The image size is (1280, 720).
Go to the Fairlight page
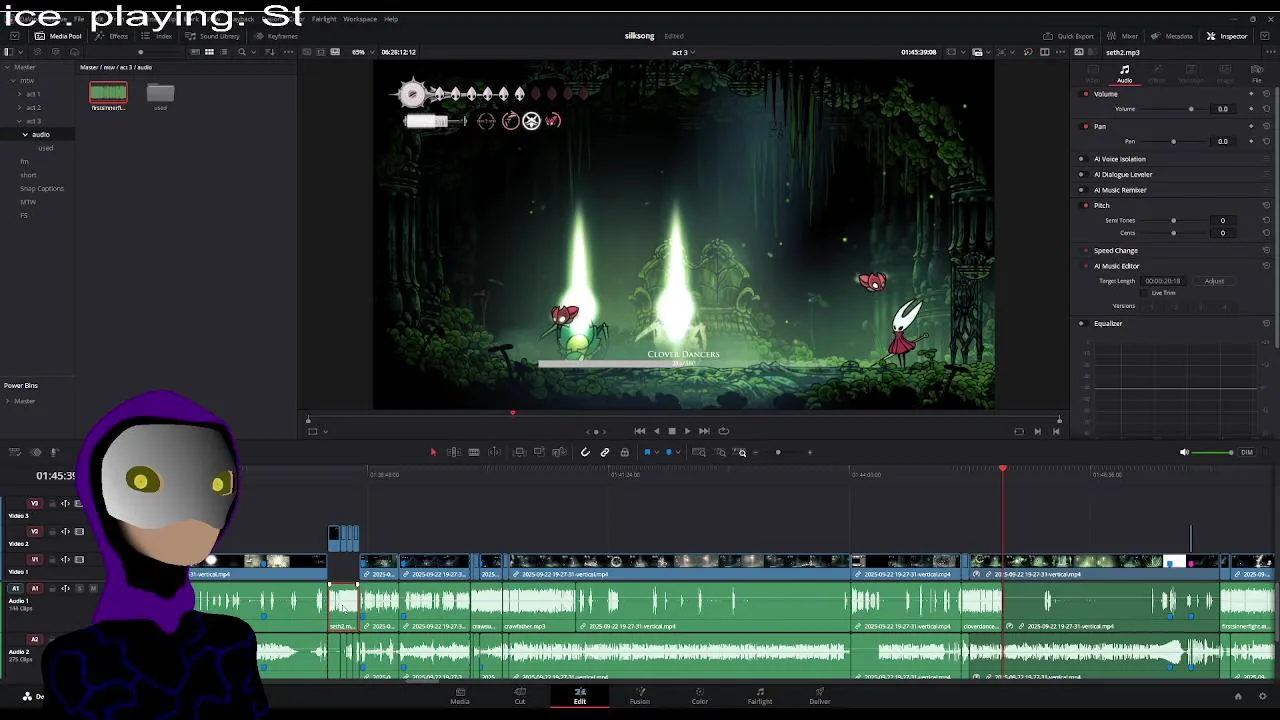click(x=760, y=696)
